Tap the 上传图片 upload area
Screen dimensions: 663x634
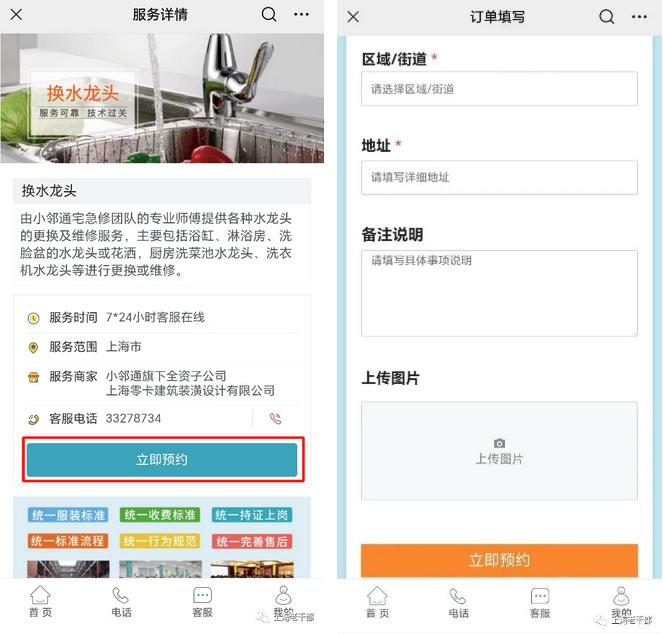499,451
